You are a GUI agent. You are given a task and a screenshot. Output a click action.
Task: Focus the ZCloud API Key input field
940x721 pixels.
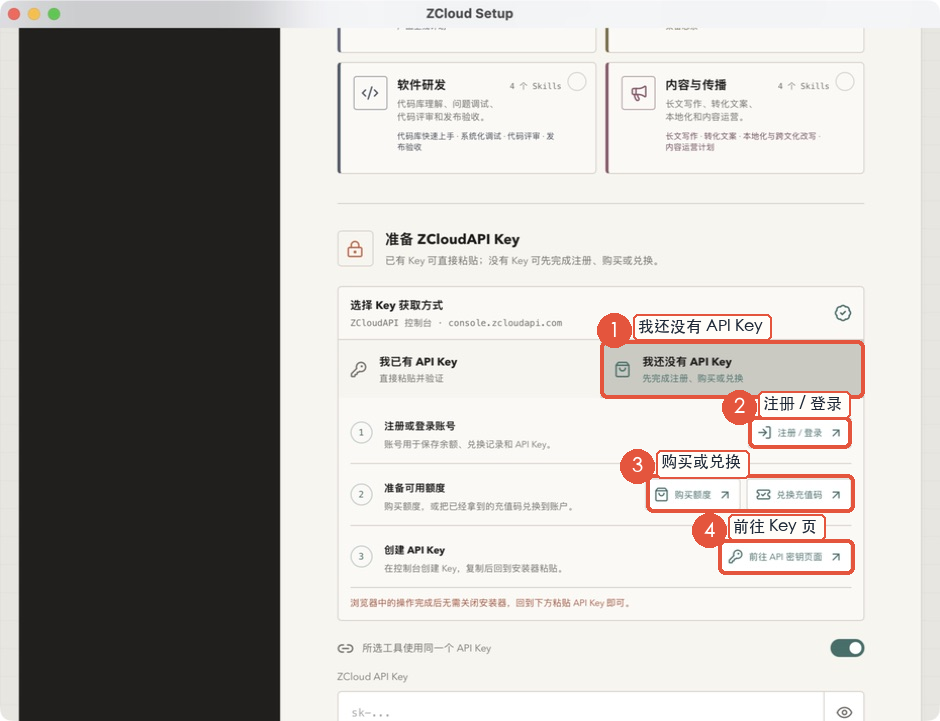click(581, 707)
